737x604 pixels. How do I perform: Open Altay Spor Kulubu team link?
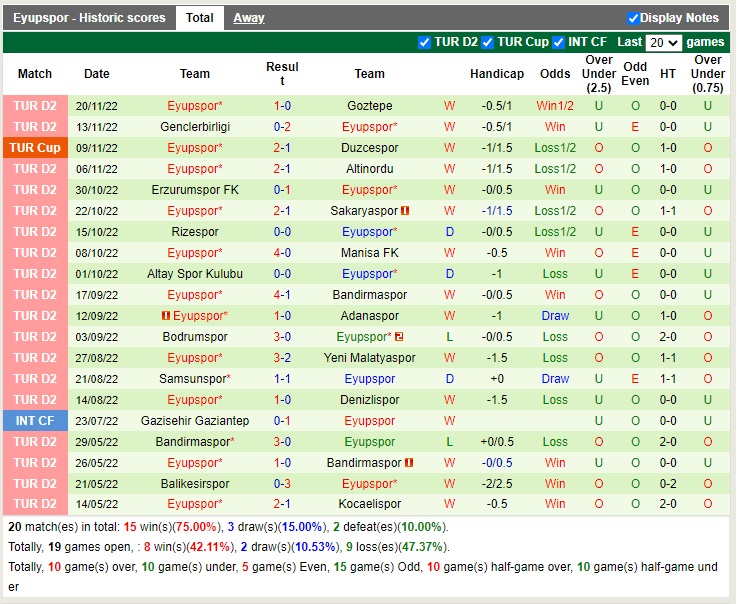pos(195,274)
